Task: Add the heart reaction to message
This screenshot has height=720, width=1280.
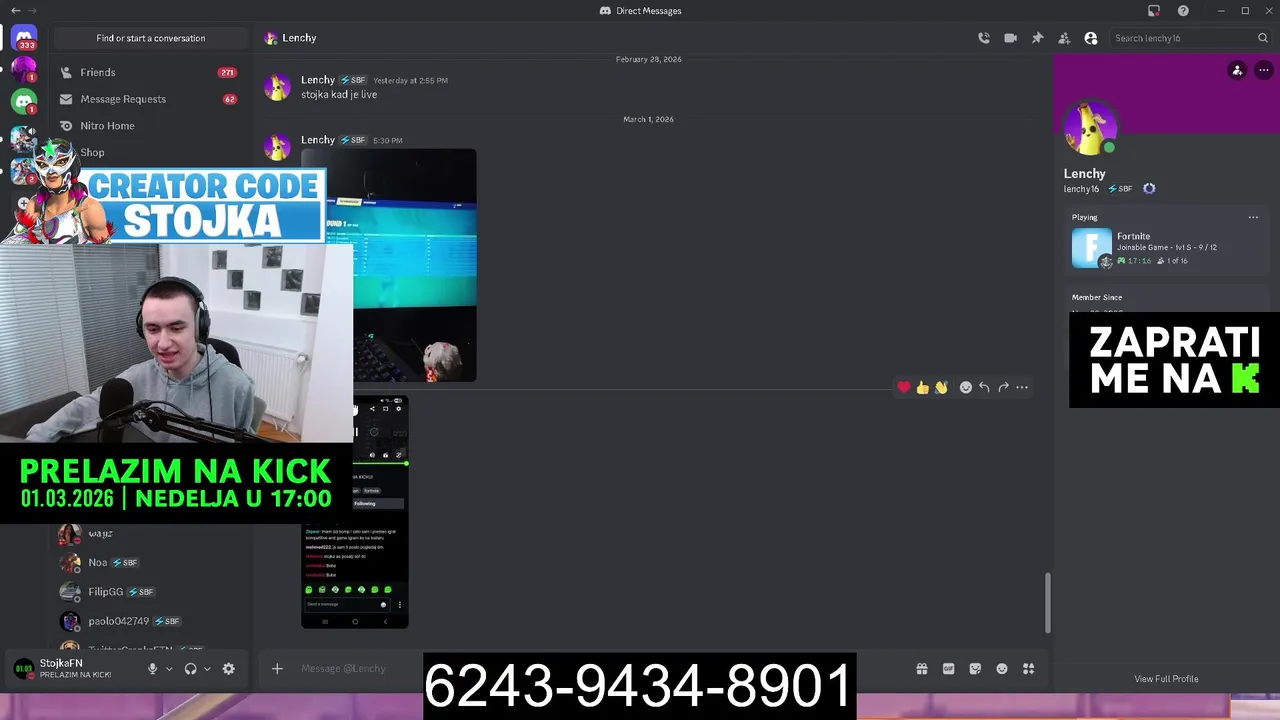Action: click(904, 387)
